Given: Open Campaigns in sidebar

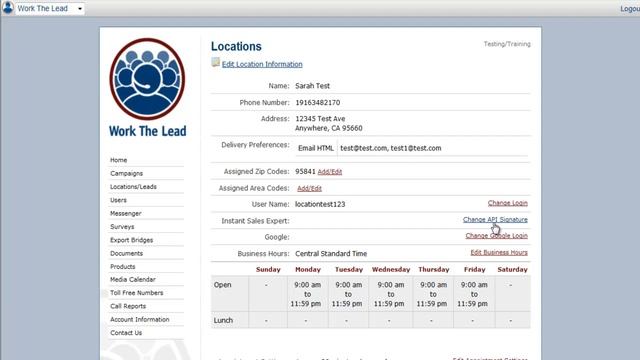Looking at the screenshot, I should (127, 173).
